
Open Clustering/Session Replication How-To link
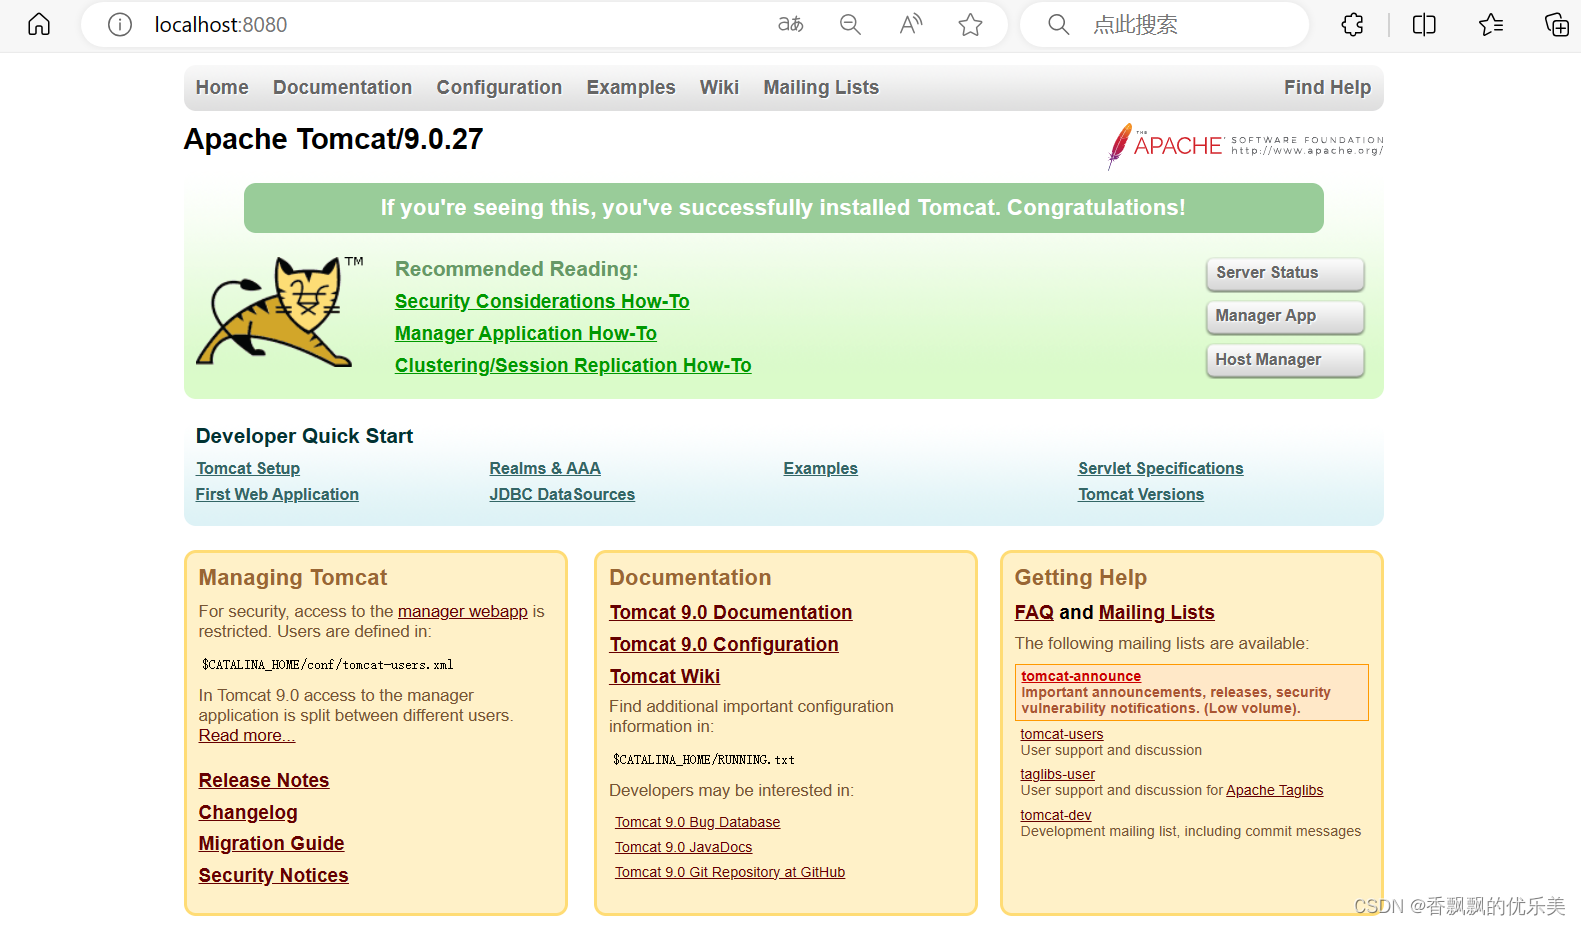(x=573, y=365)
